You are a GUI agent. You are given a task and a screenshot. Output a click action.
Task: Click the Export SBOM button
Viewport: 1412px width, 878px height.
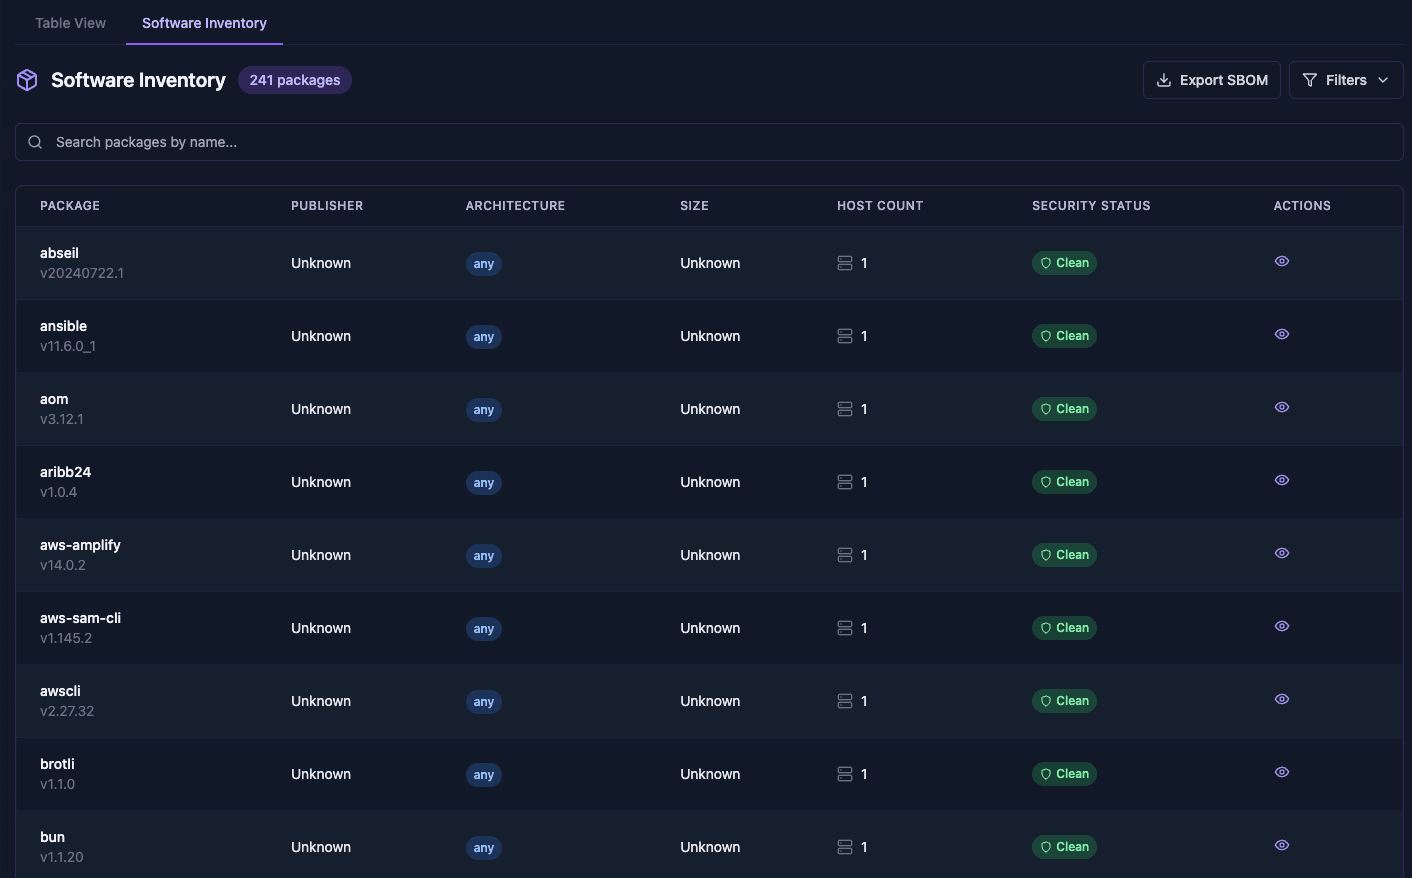1211,80
